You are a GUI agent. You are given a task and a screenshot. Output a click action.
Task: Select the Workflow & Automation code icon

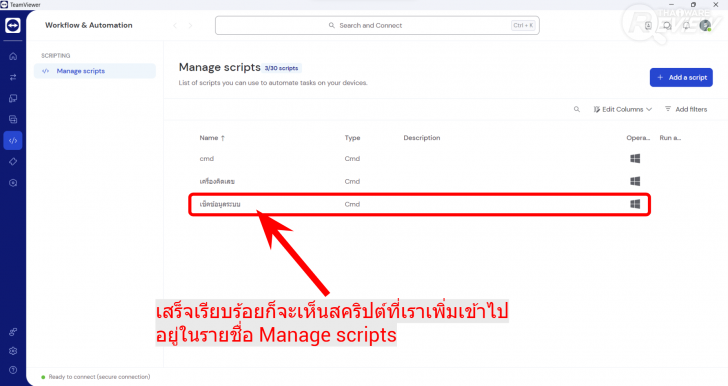(x=13, y=140)
